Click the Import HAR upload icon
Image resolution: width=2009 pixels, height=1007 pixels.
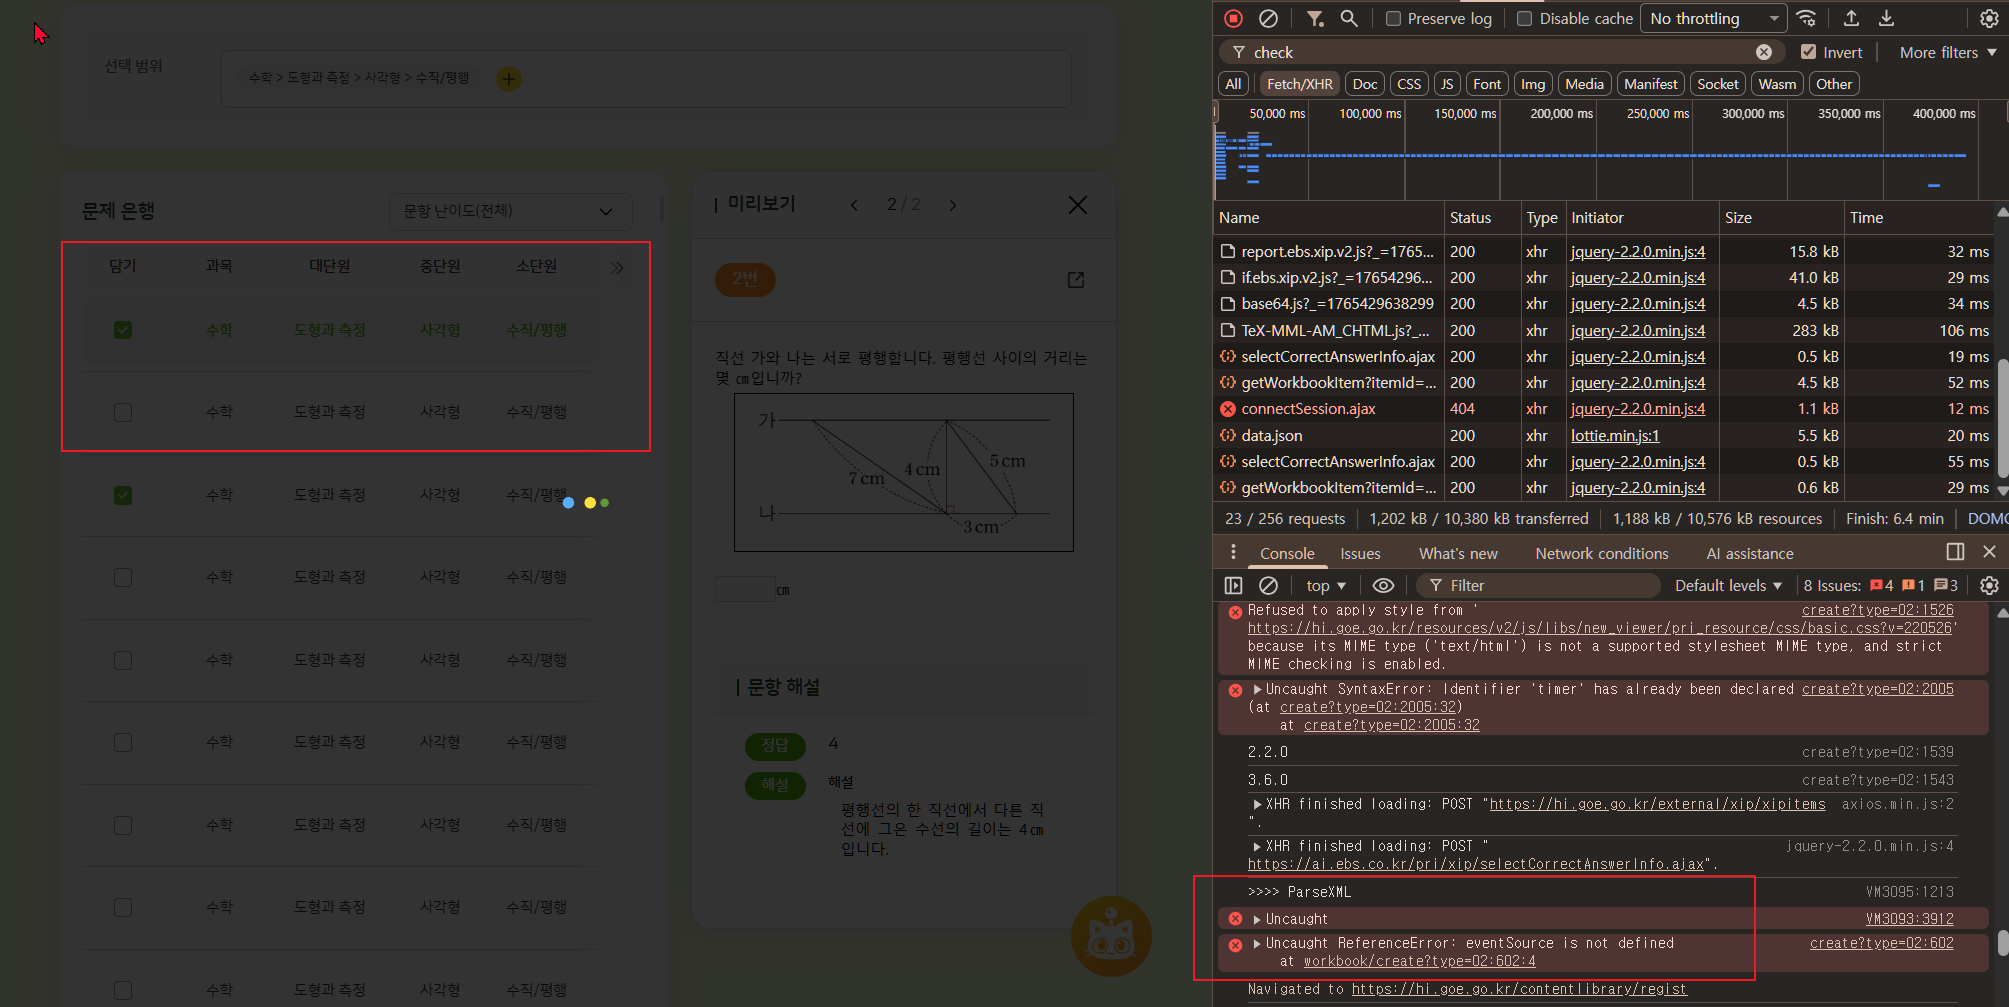tap(1851, 18)
